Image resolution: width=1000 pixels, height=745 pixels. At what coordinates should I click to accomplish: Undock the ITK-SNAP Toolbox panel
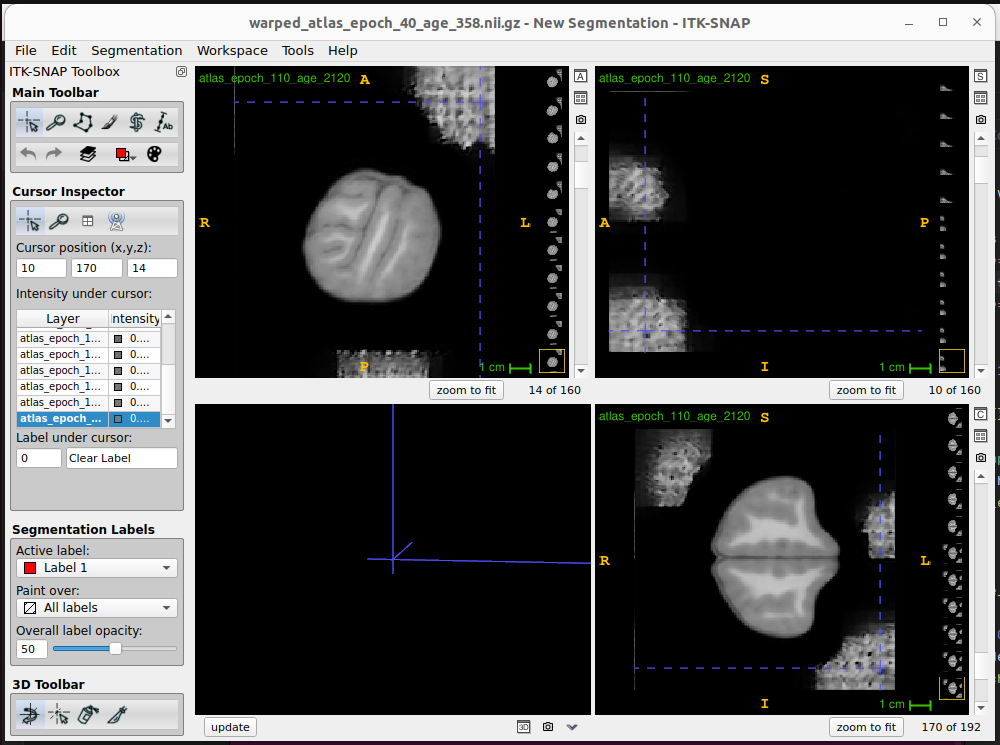click(182, 72)
